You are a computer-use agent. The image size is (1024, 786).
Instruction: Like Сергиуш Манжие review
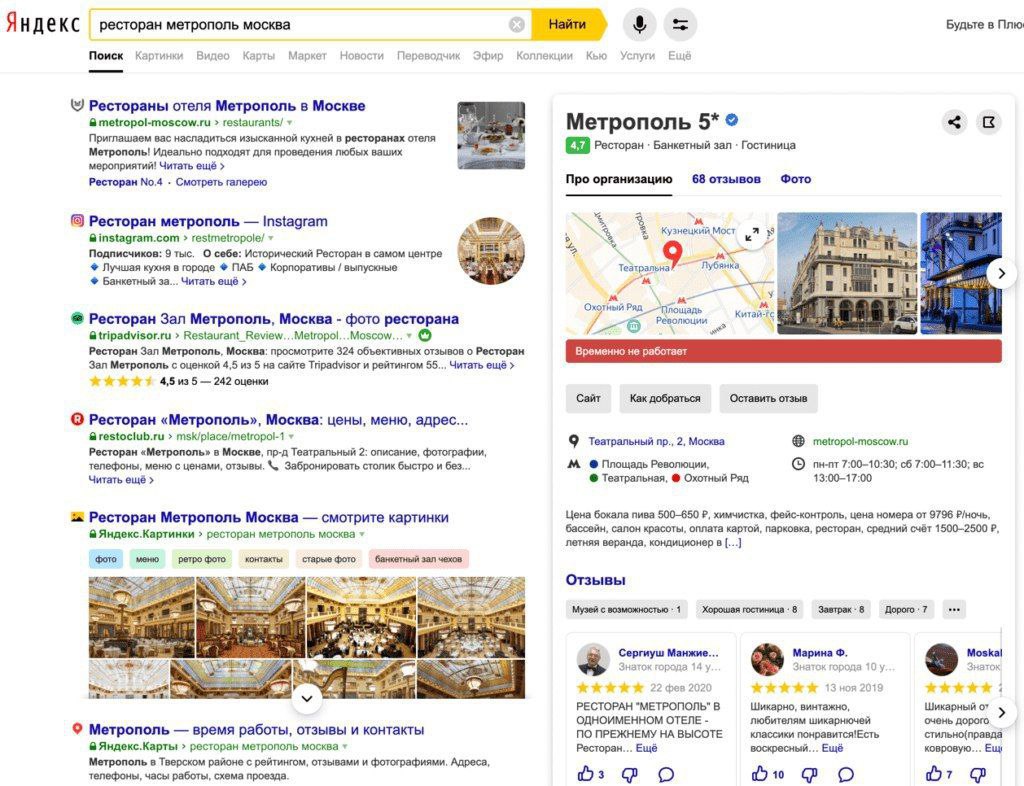coord(585,774)
